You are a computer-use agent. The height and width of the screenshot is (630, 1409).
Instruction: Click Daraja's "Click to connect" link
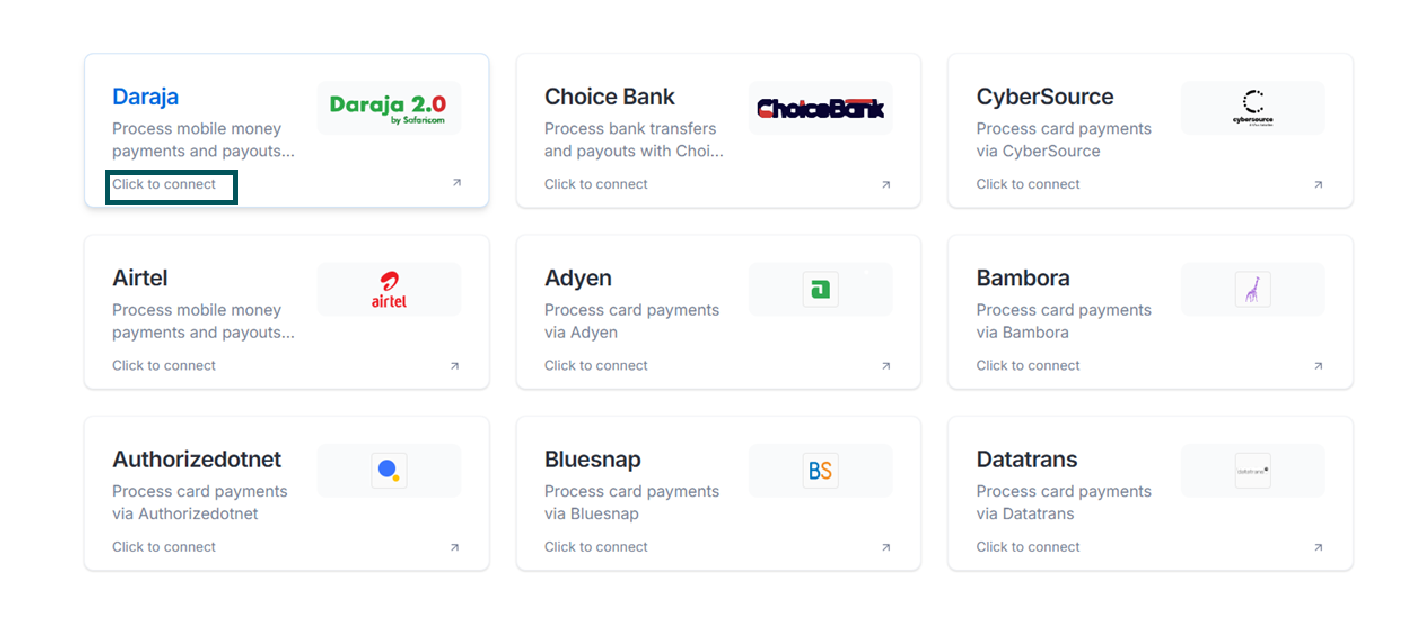(164, 185)
